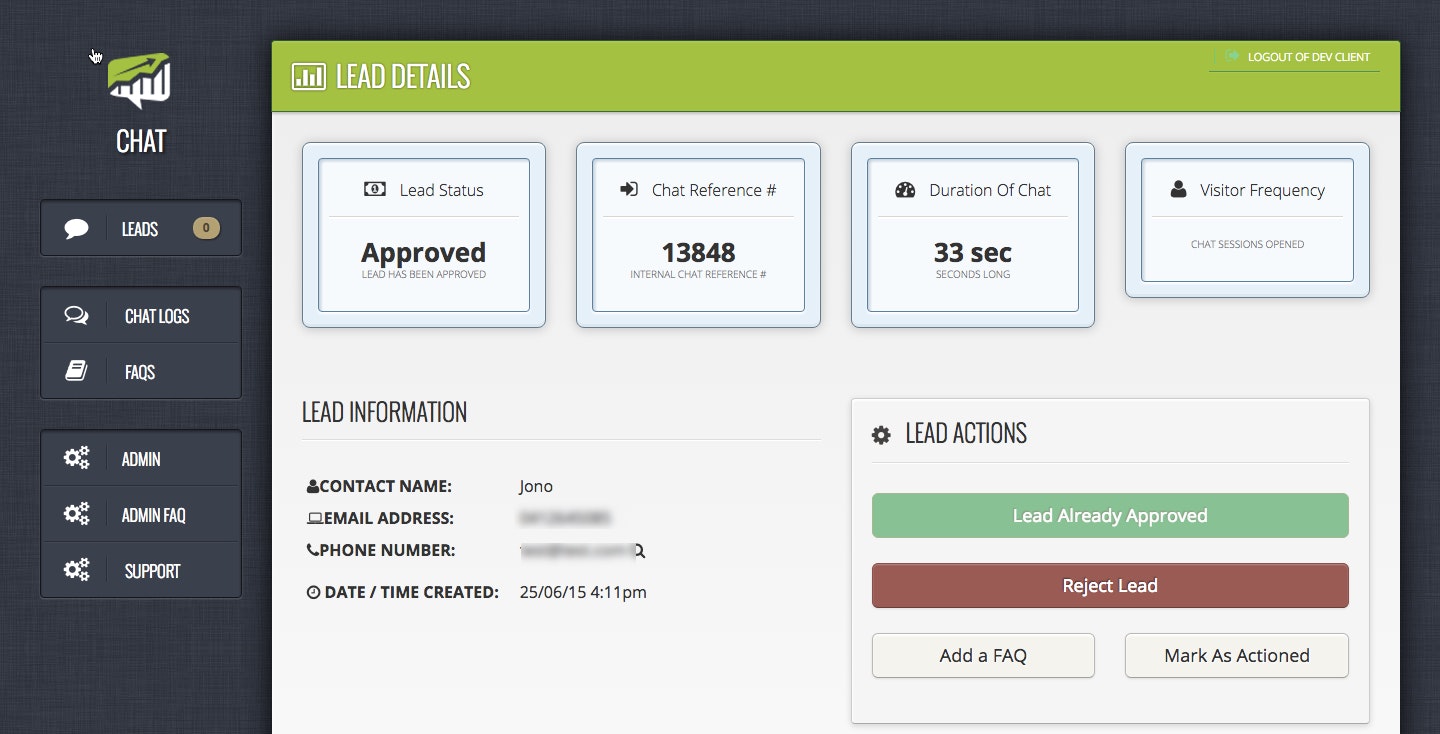Click the date/time clock icon
This screenshot has width=1440, height=734.
[313, 592]
